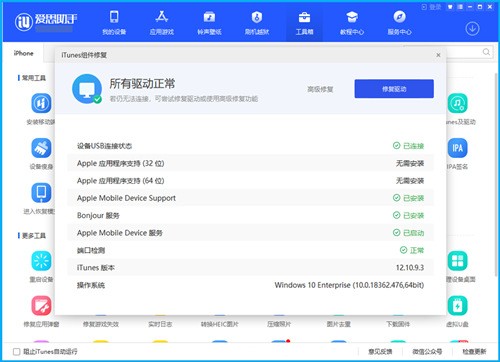Click 修复游戏失效 tool label
The image size is (500, 362).
tap(101, 324)
